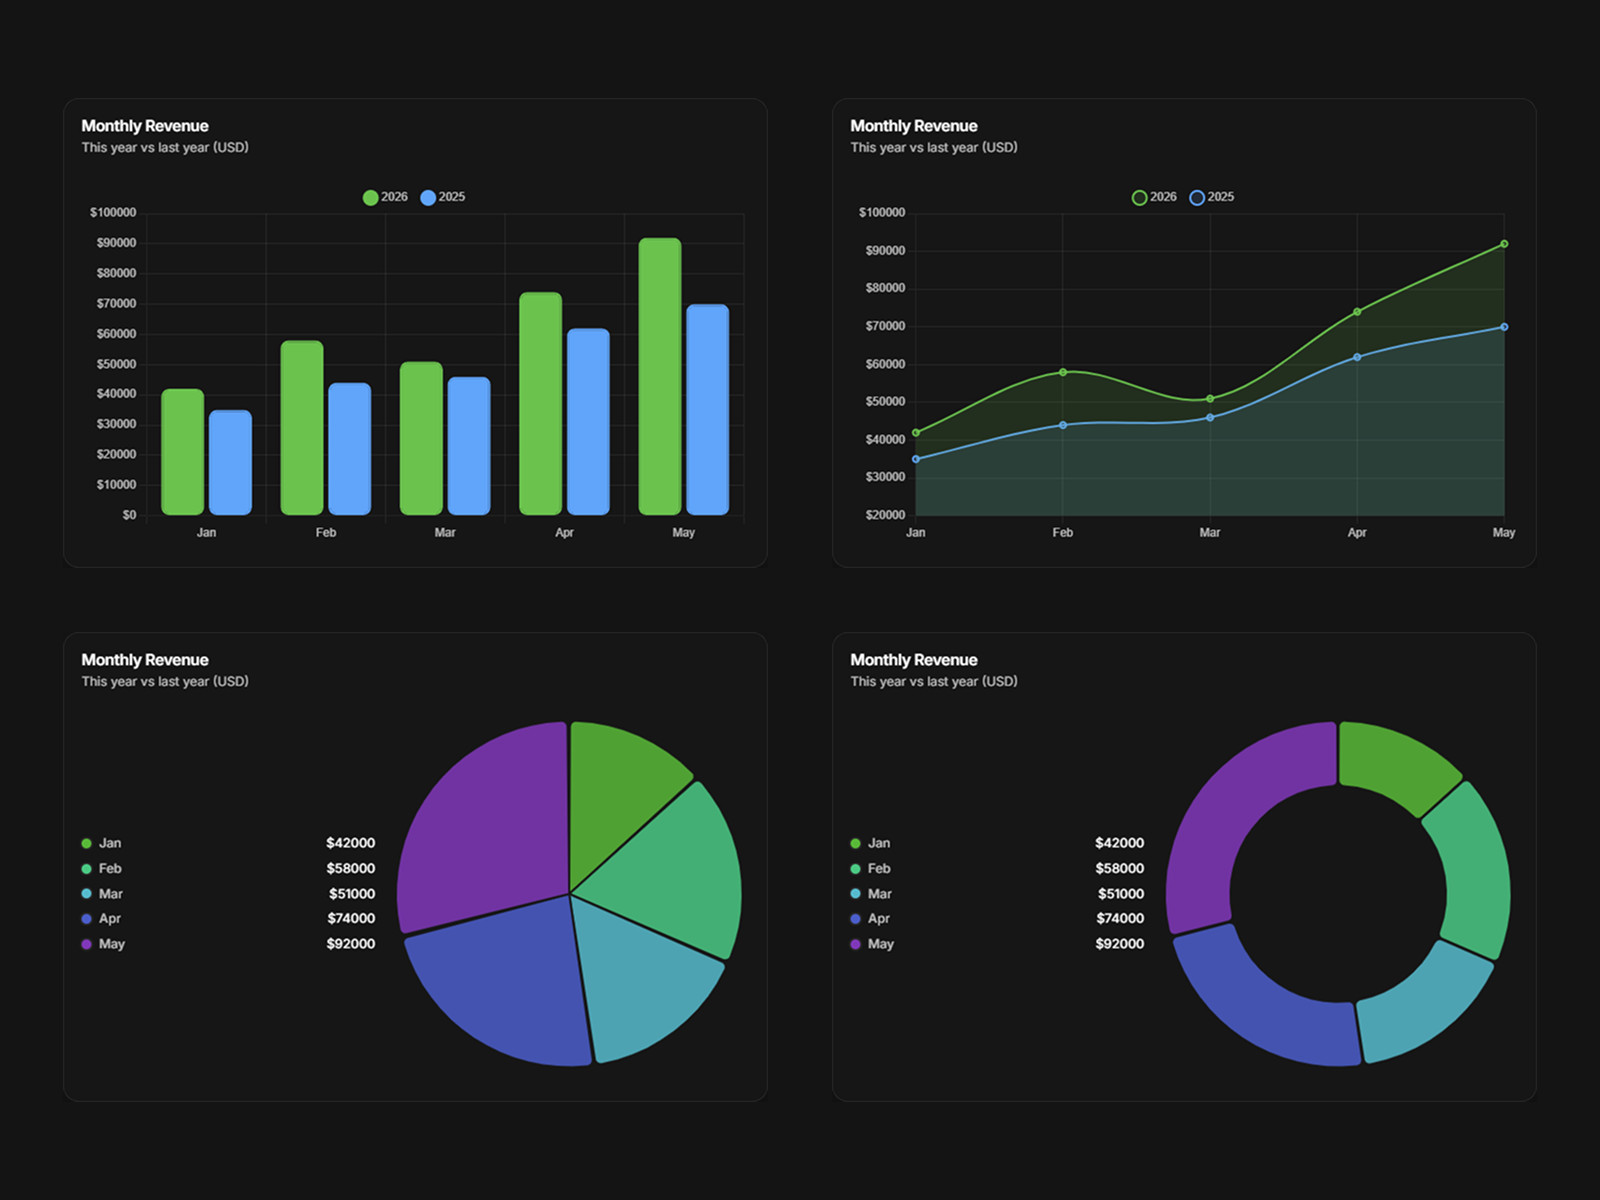Screen dimensions: 1600x1200
Task: Click the May x-axis label on bar chart
Action: 684,532
